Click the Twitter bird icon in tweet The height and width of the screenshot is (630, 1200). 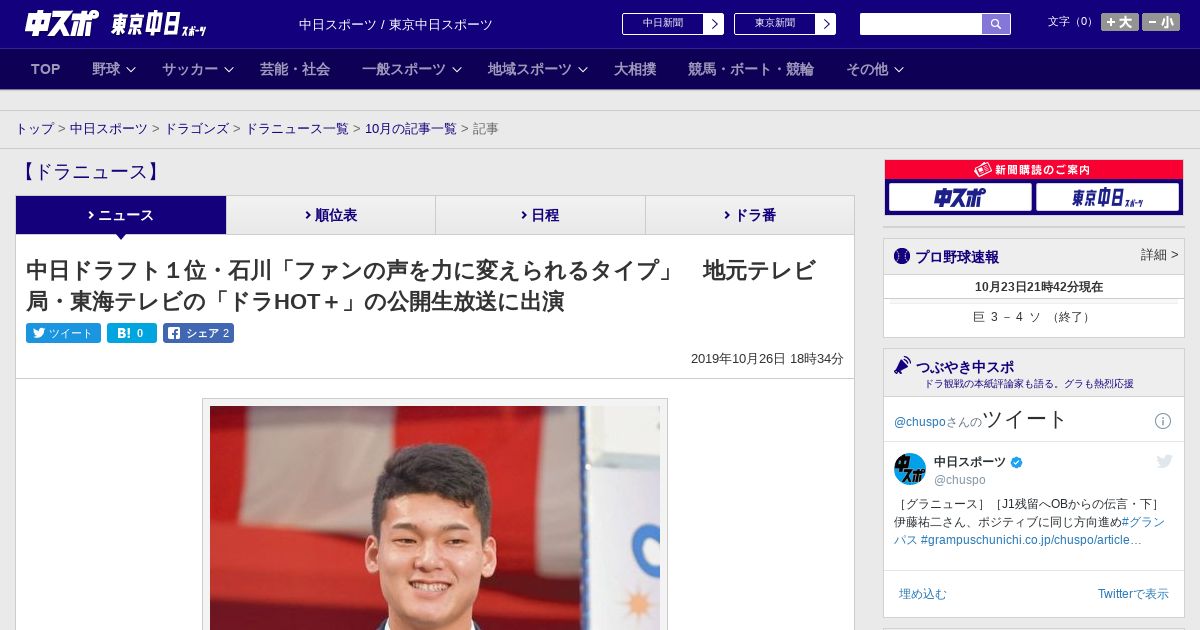click(1164, 461)
